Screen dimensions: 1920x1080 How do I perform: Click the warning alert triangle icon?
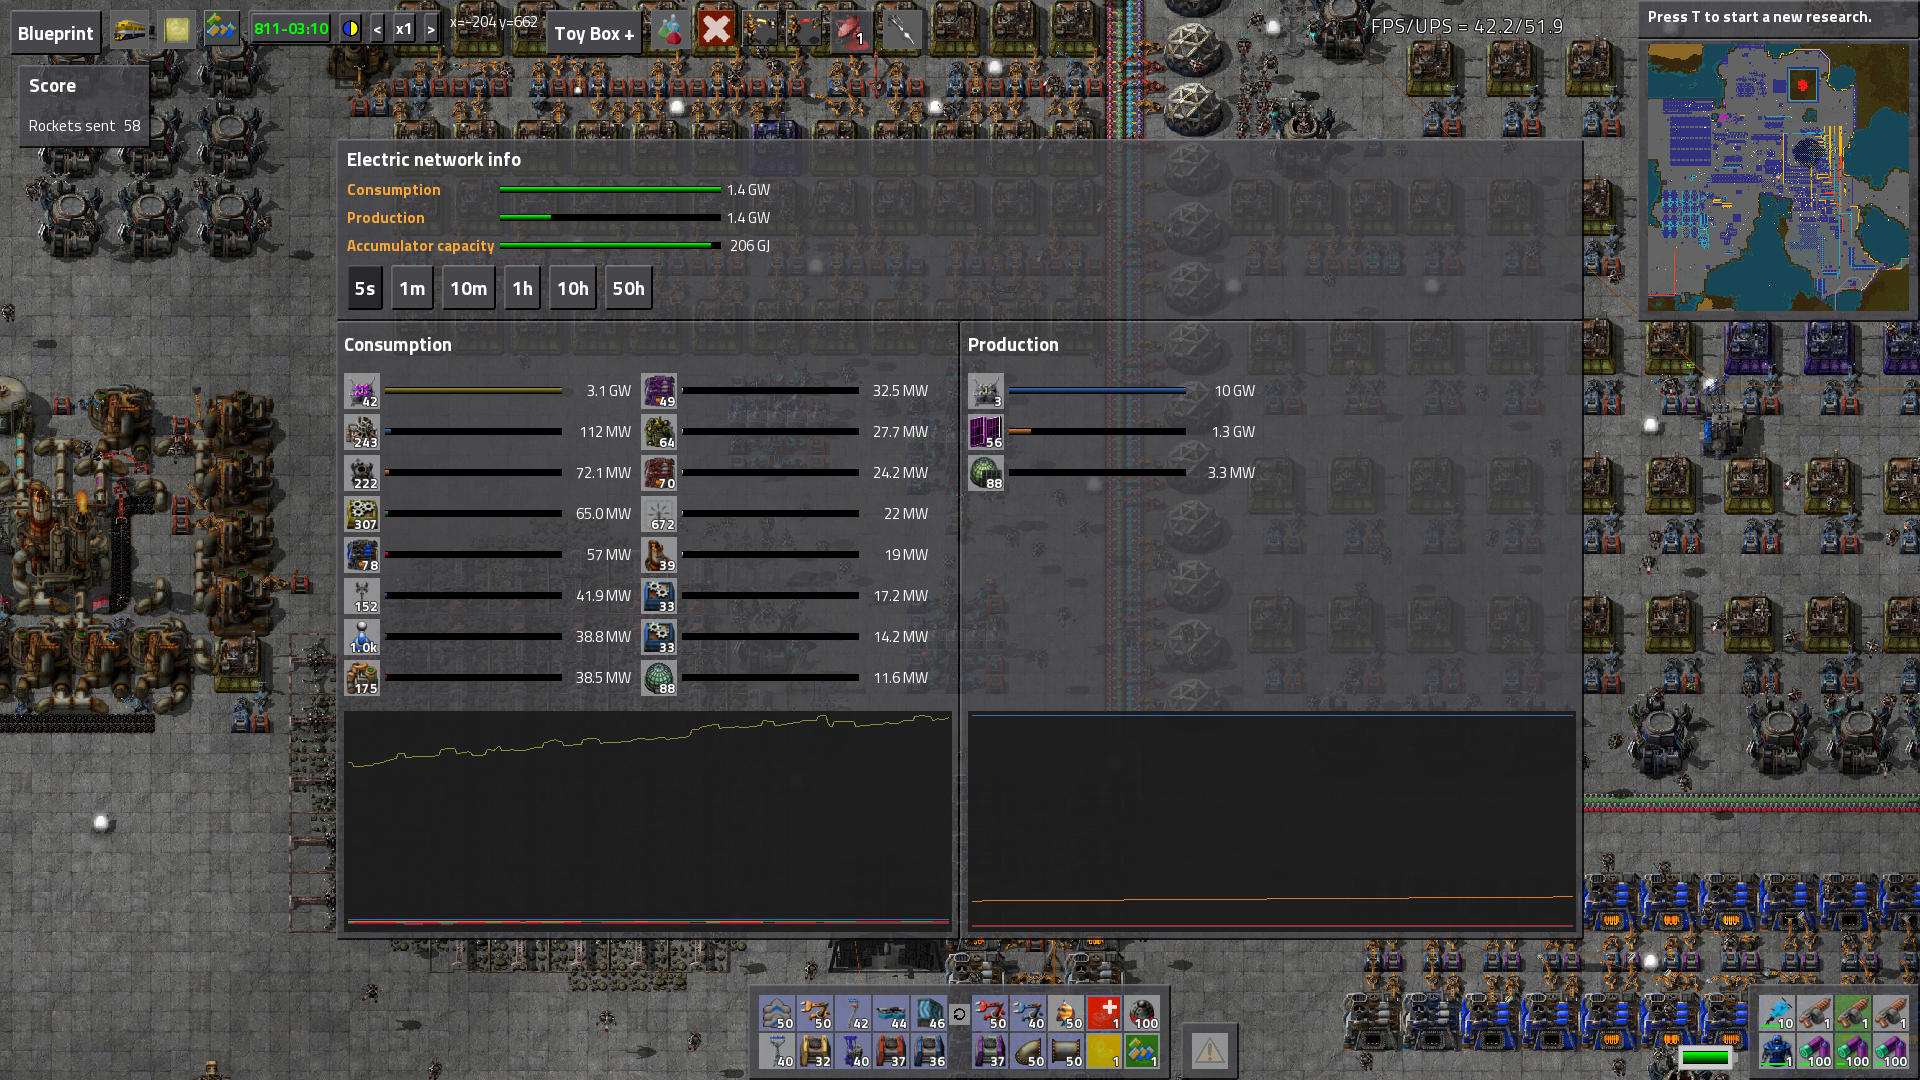pyautogui.click(x=1209, y=1051)
